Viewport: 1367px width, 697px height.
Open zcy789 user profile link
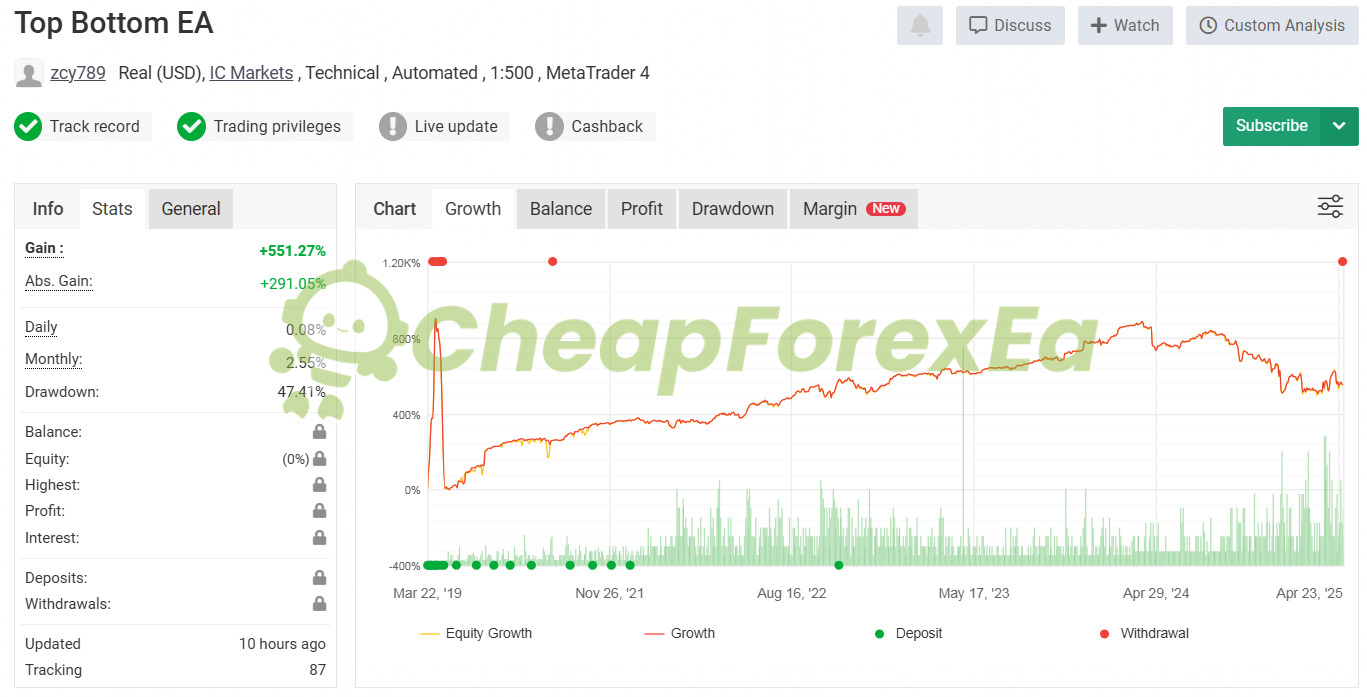[x=78, y=73]
